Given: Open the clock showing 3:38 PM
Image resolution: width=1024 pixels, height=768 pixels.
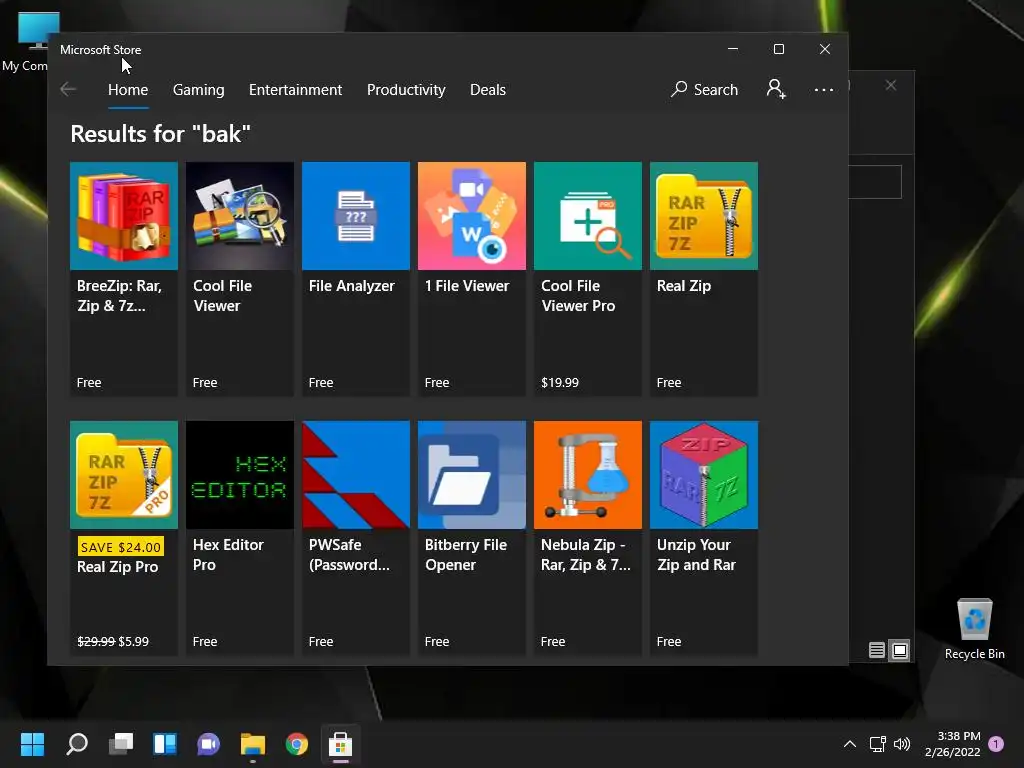Looking at the screenshot, I should point(953,744).
